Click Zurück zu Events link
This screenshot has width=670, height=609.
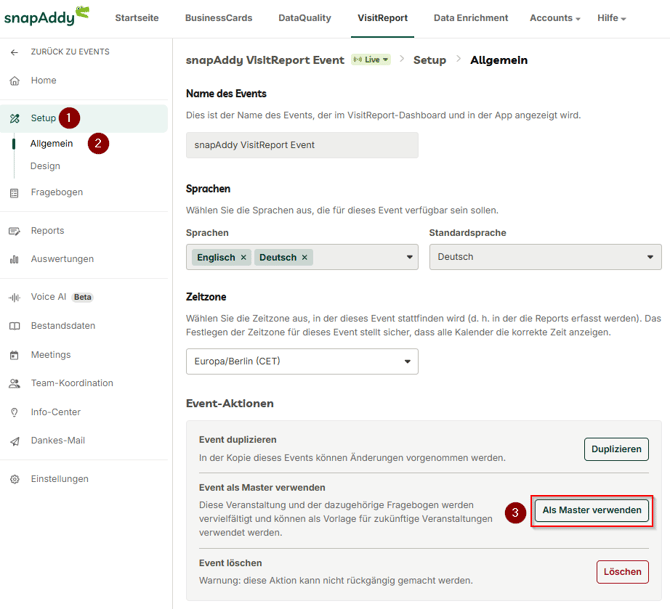[70, 52]
